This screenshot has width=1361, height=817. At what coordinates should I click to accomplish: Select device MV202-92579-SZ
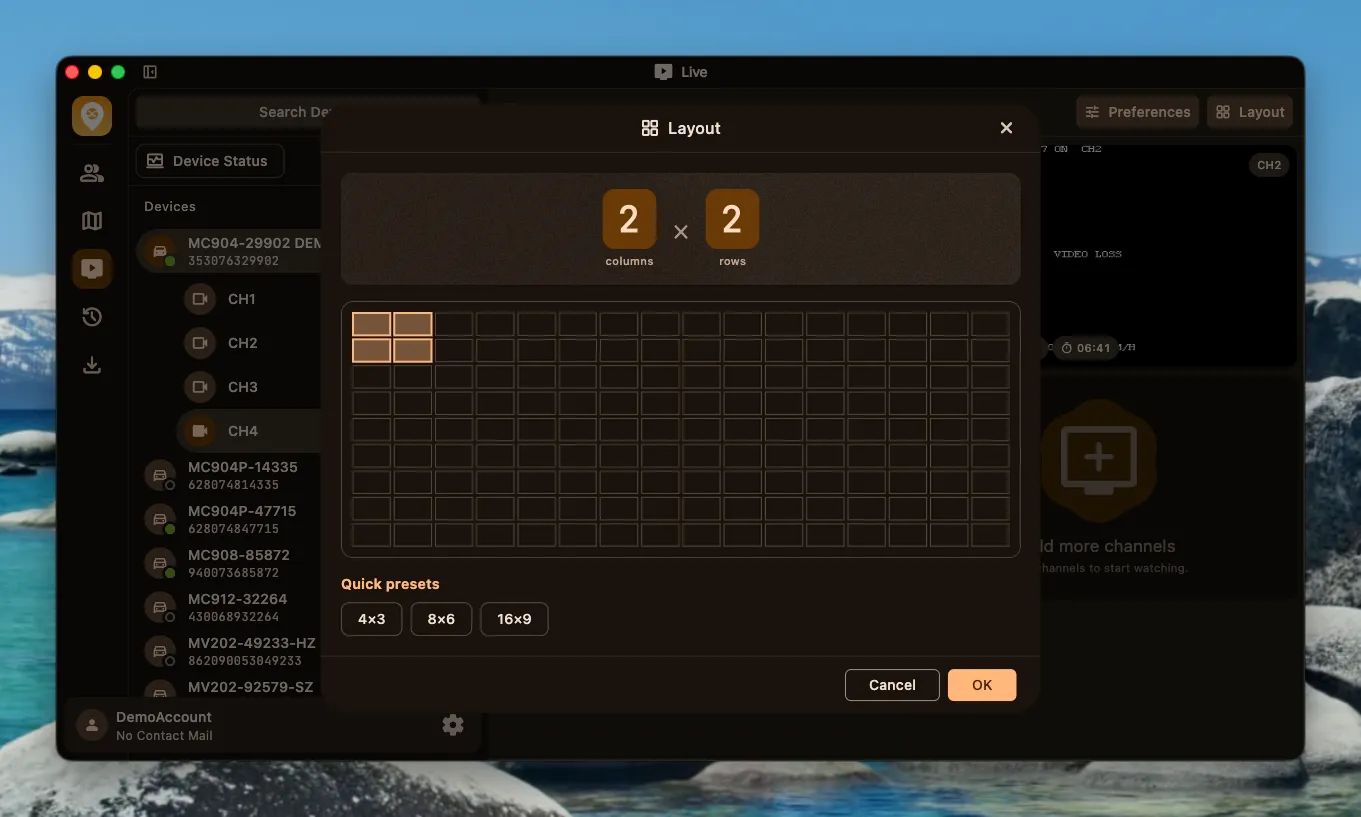click(229, 688)
